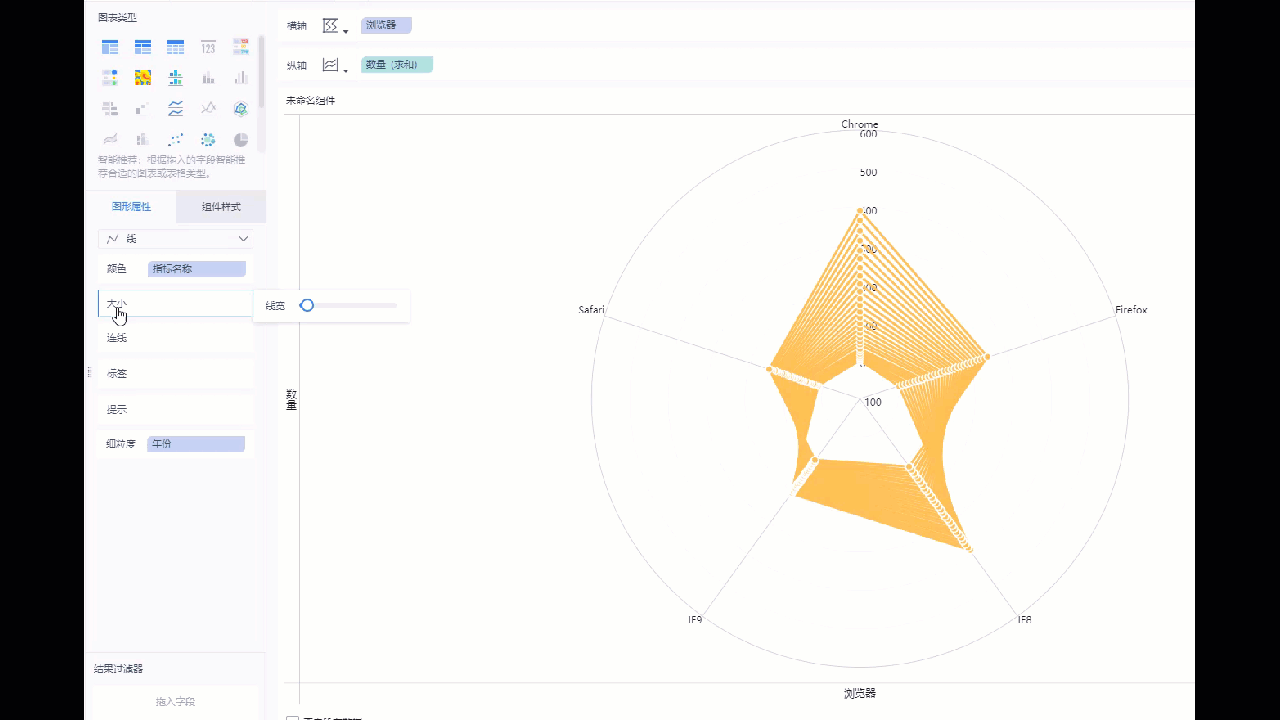Open the 指标名称 pill in the 颜色 row
Viewport: 1280px width, 720px height.
[197, 269]
